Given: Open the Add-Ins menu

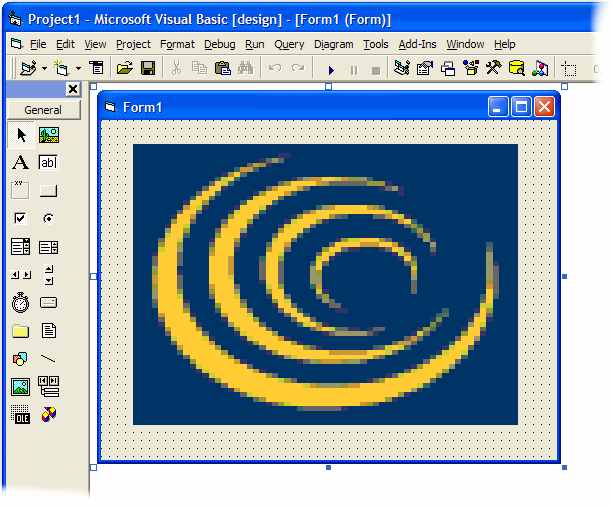Looking at the screenshot, I should 417,45.
